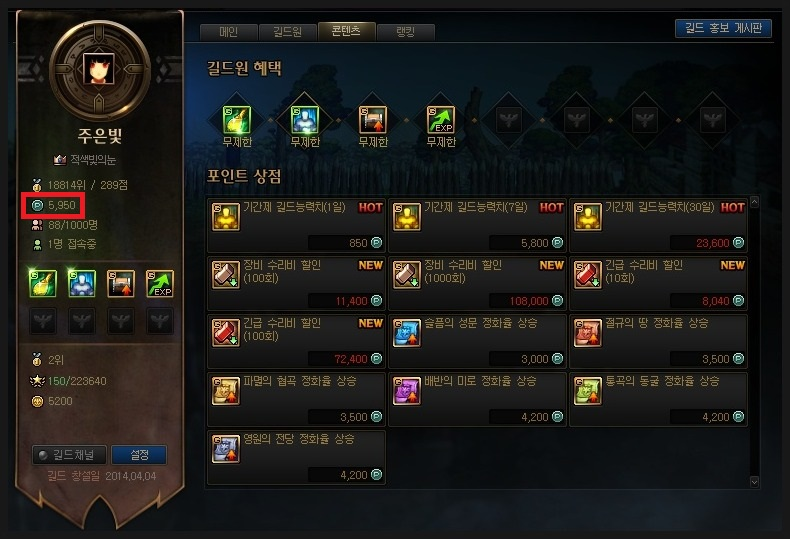Switch to the 길드원 tab
This screenshot has width=790, height=539.
[287, 32]
